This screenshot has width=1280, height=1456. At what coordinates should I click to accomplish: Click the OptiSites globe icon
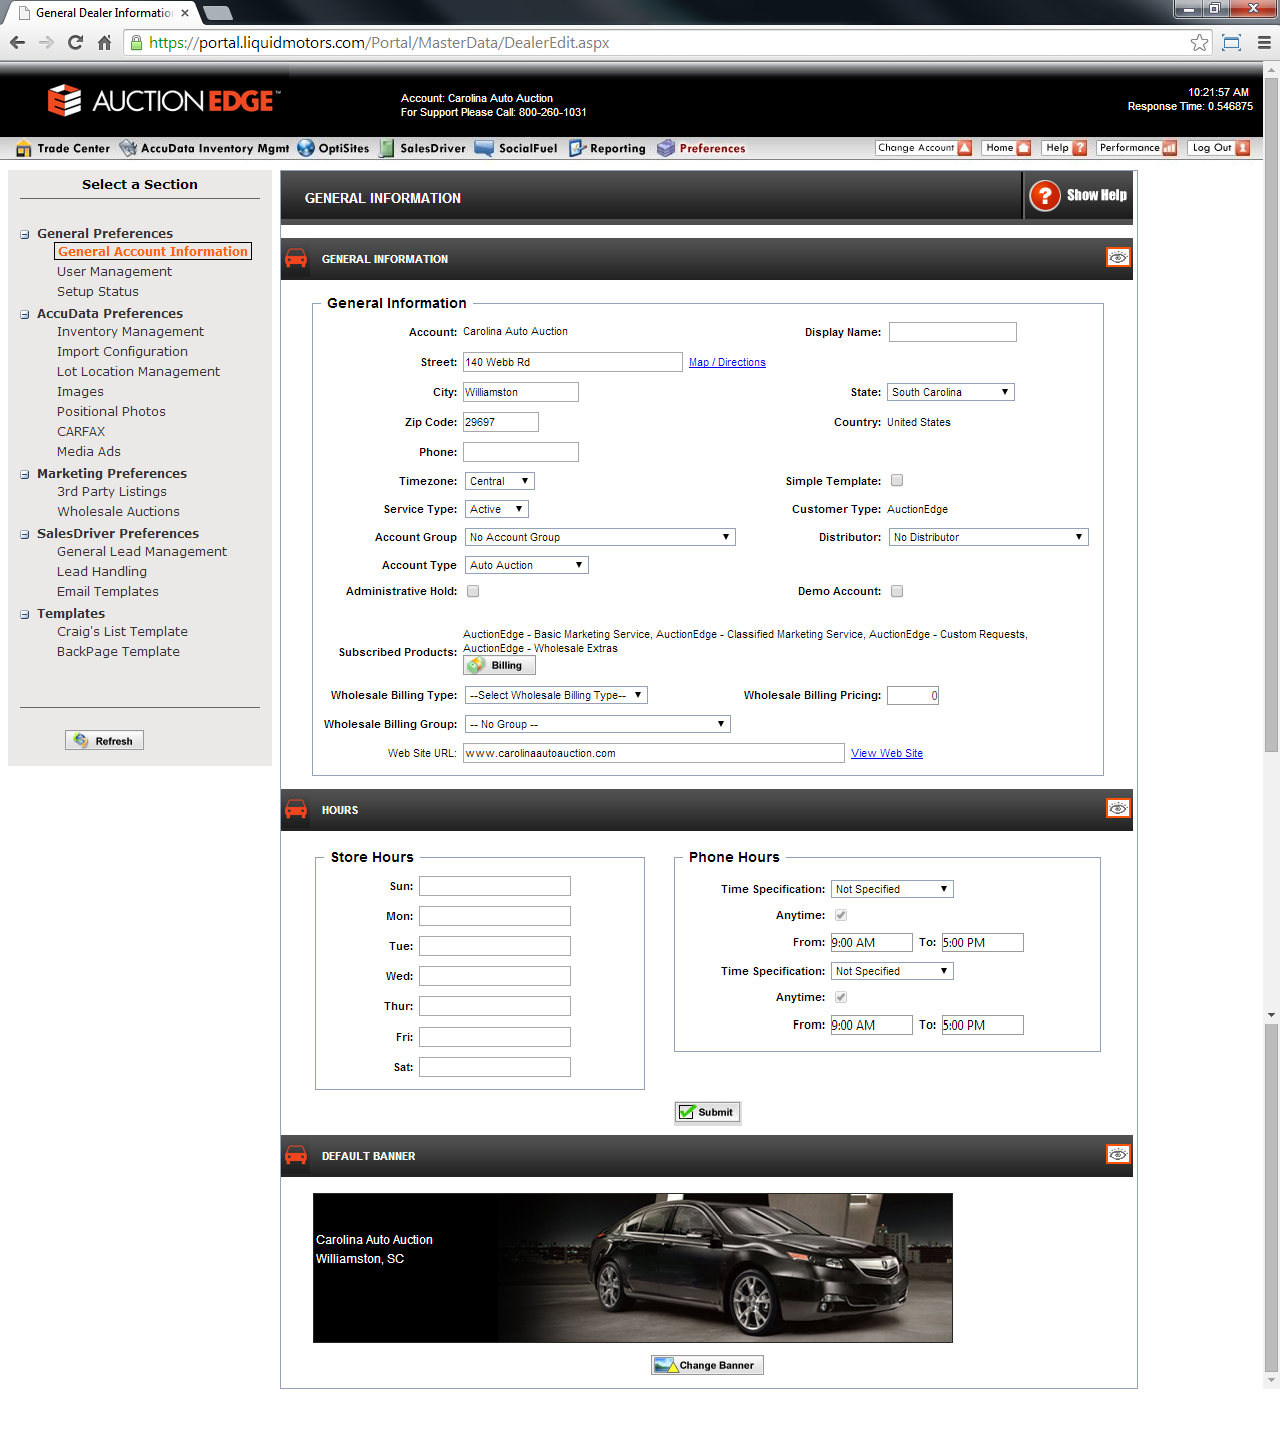click(x=306, y=148)
